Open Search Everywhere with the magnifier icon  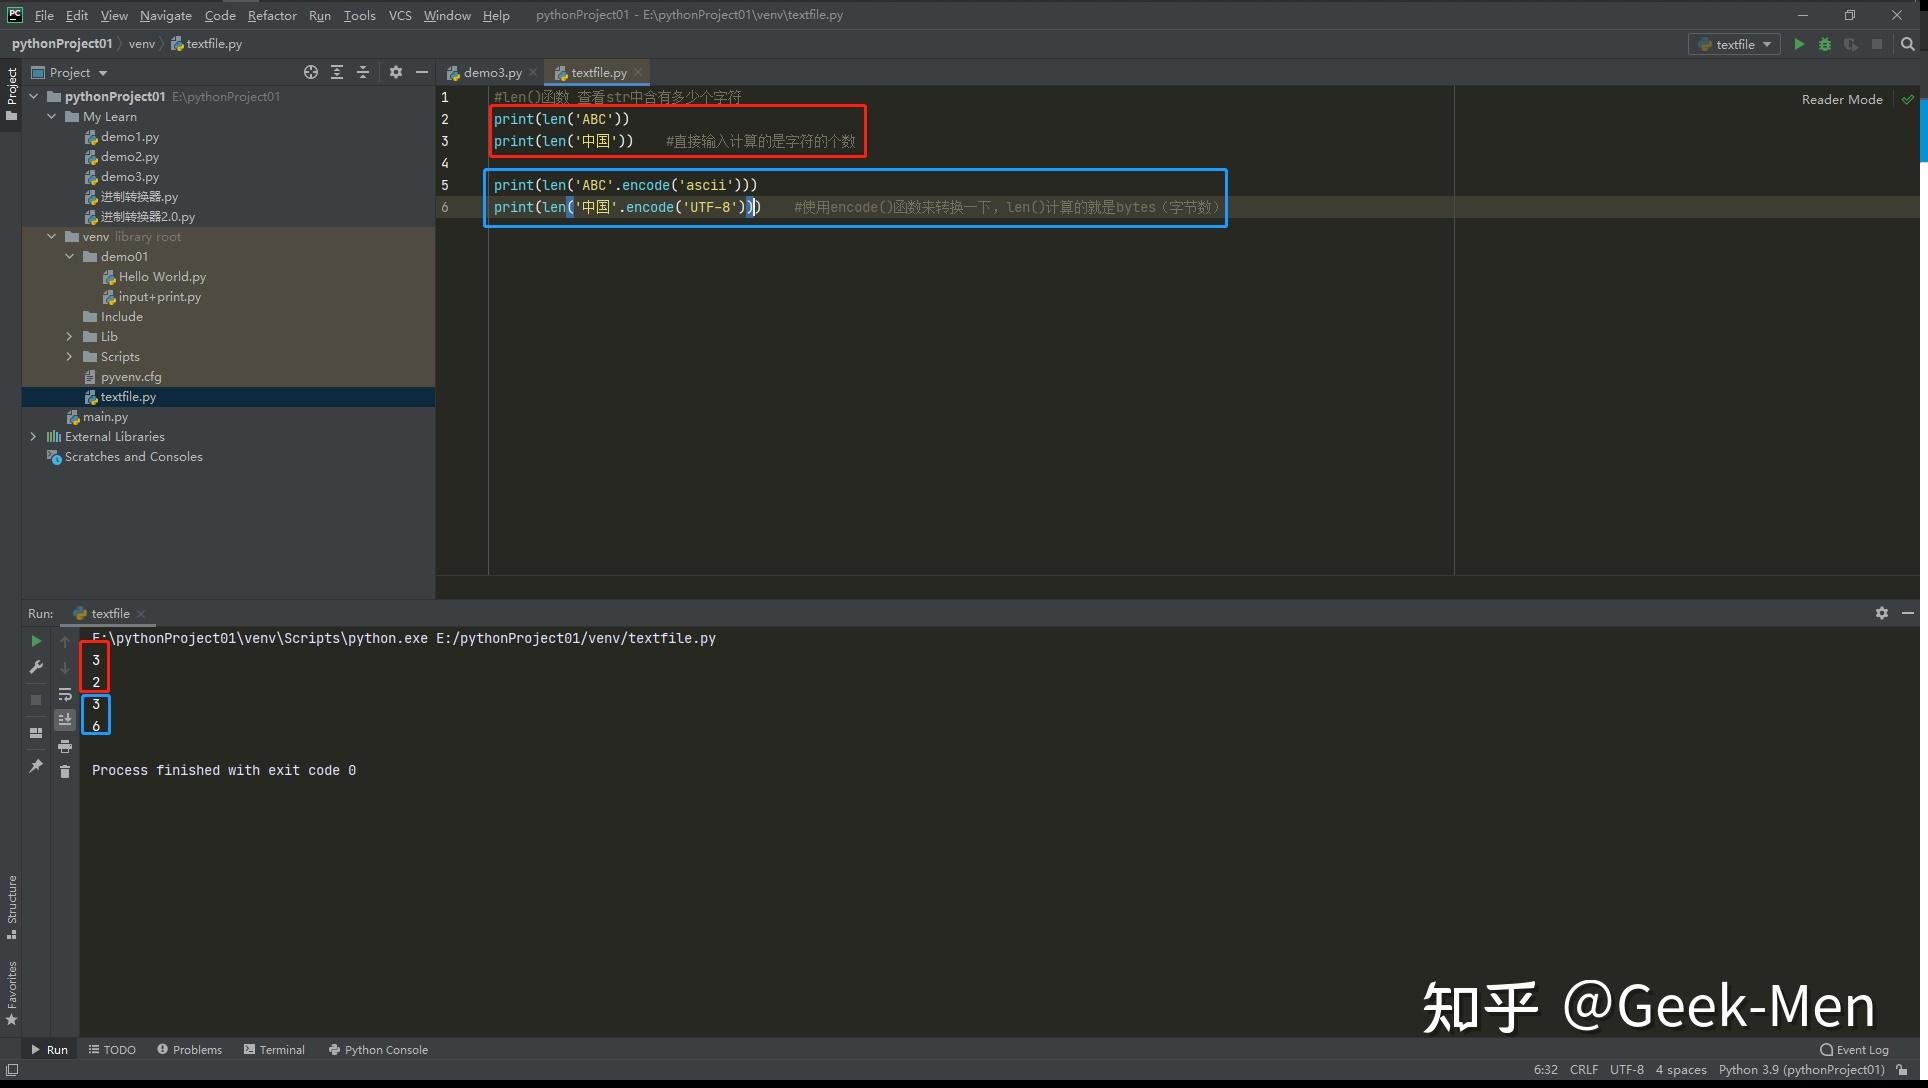[1908, 44]
